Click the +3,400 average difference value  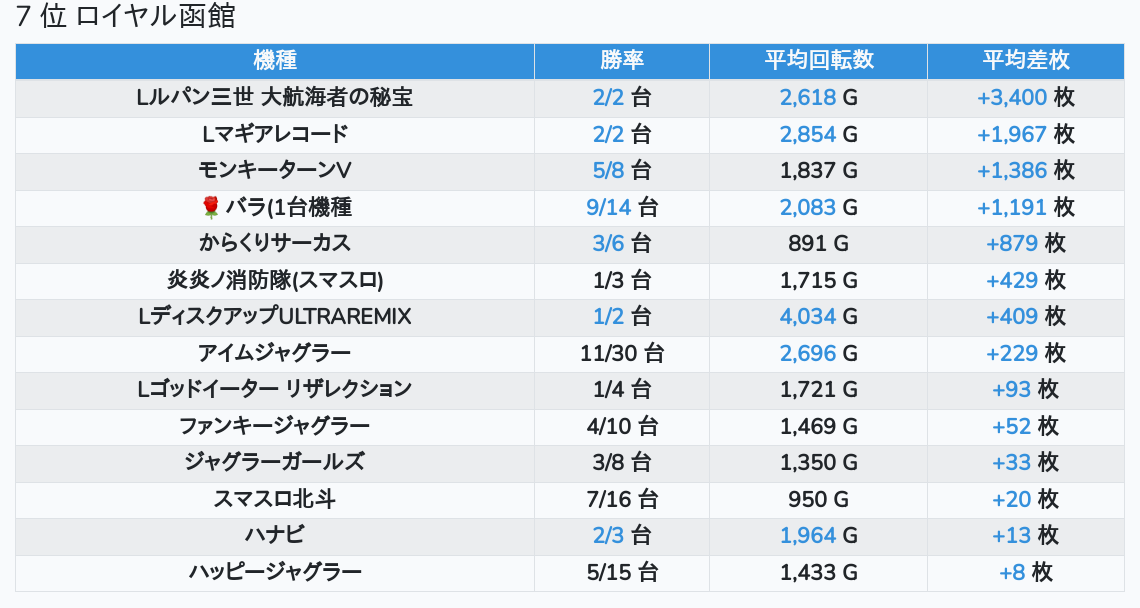click(1012, 97)
